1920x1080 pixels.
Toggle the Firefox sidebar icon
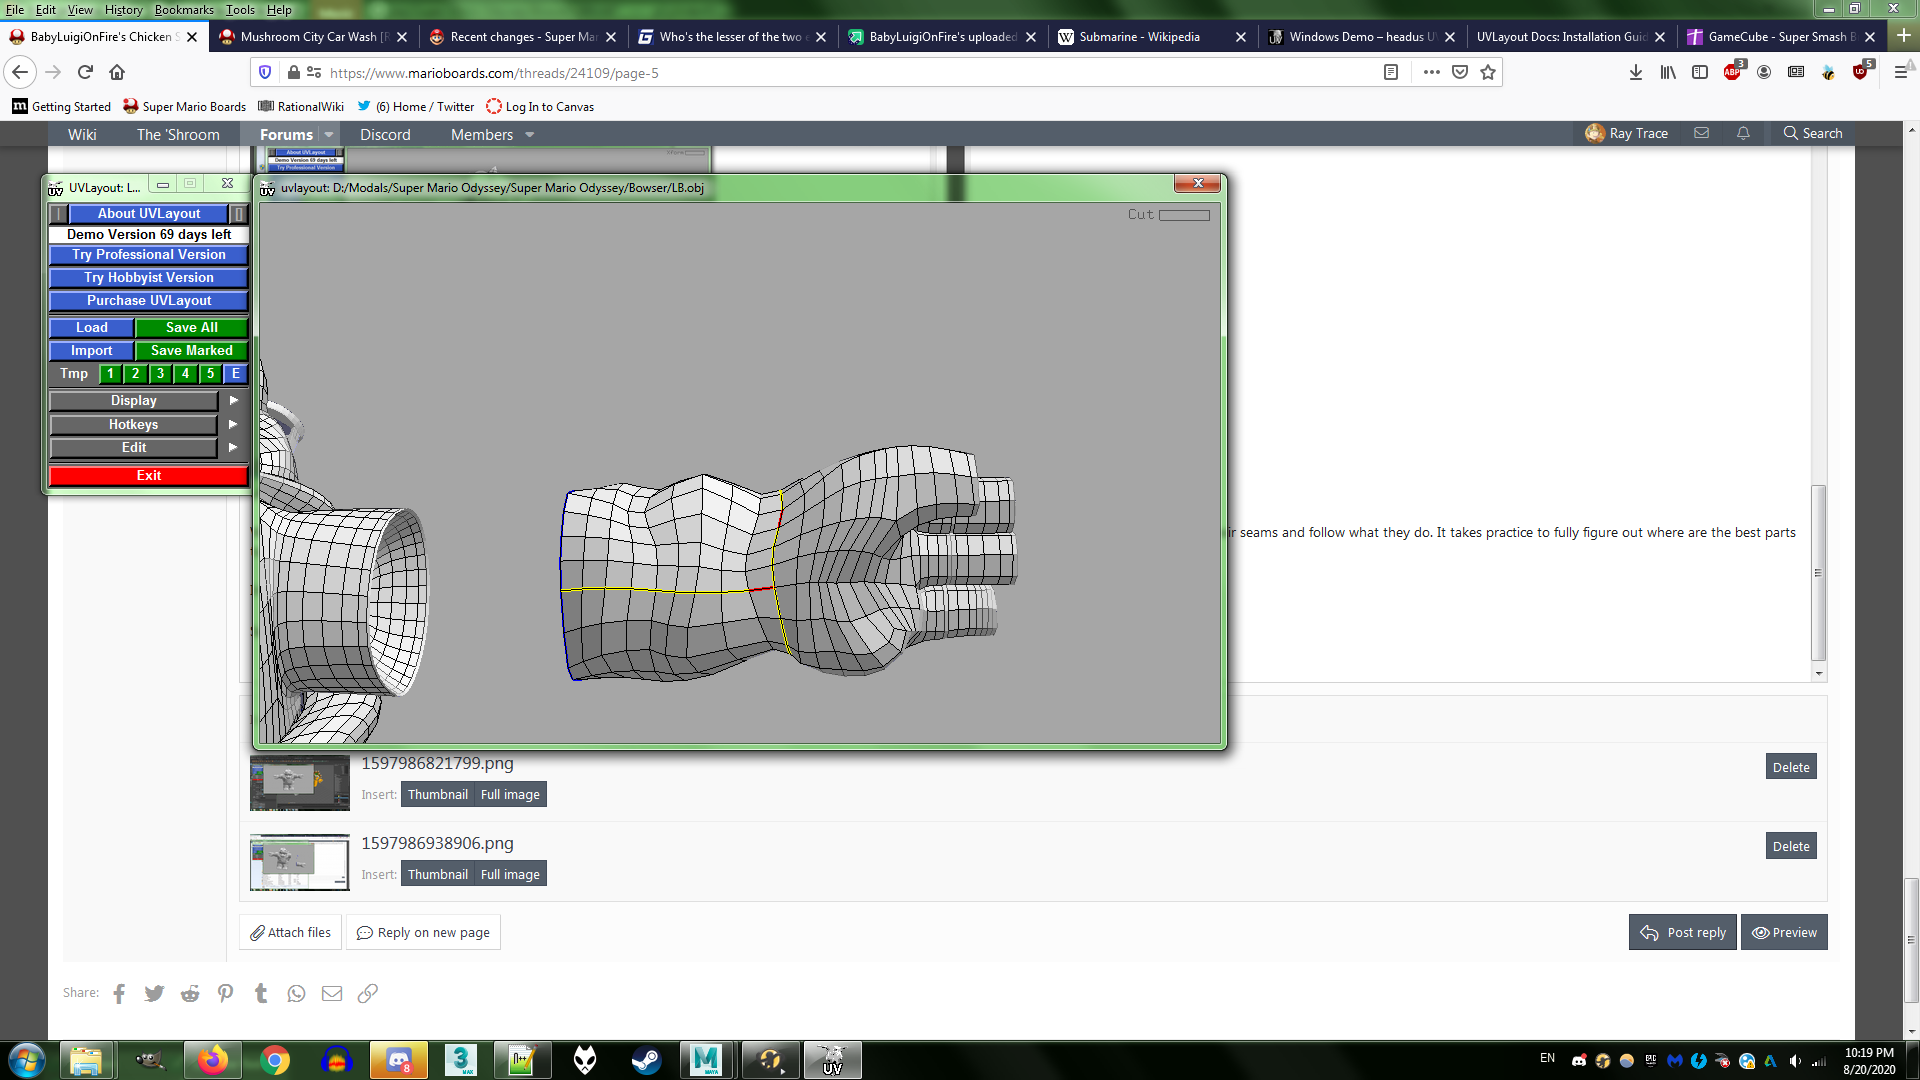tap(1700, 72)
